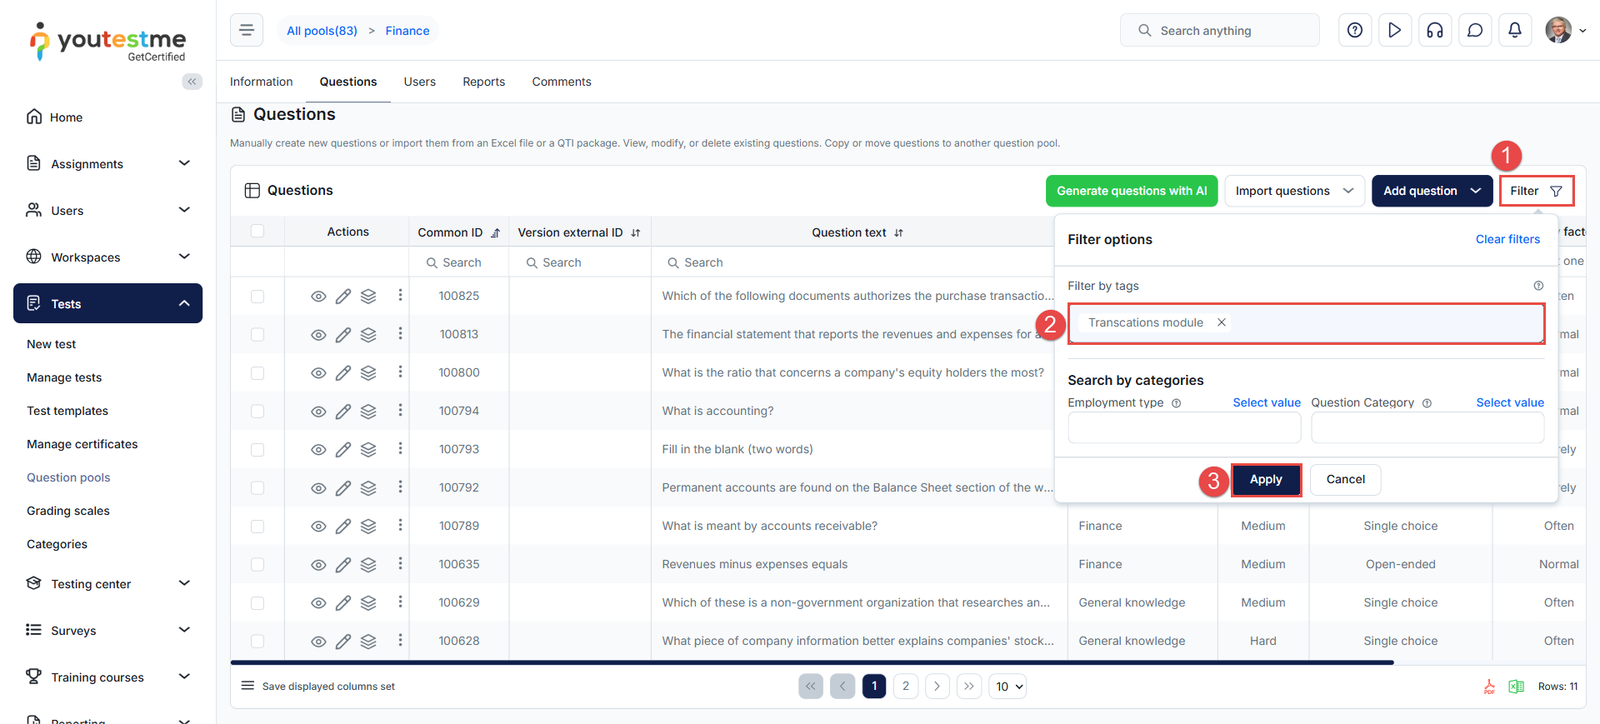Click the play video icon in header
Viewport: 1600px width, 724px height.
1394,30
